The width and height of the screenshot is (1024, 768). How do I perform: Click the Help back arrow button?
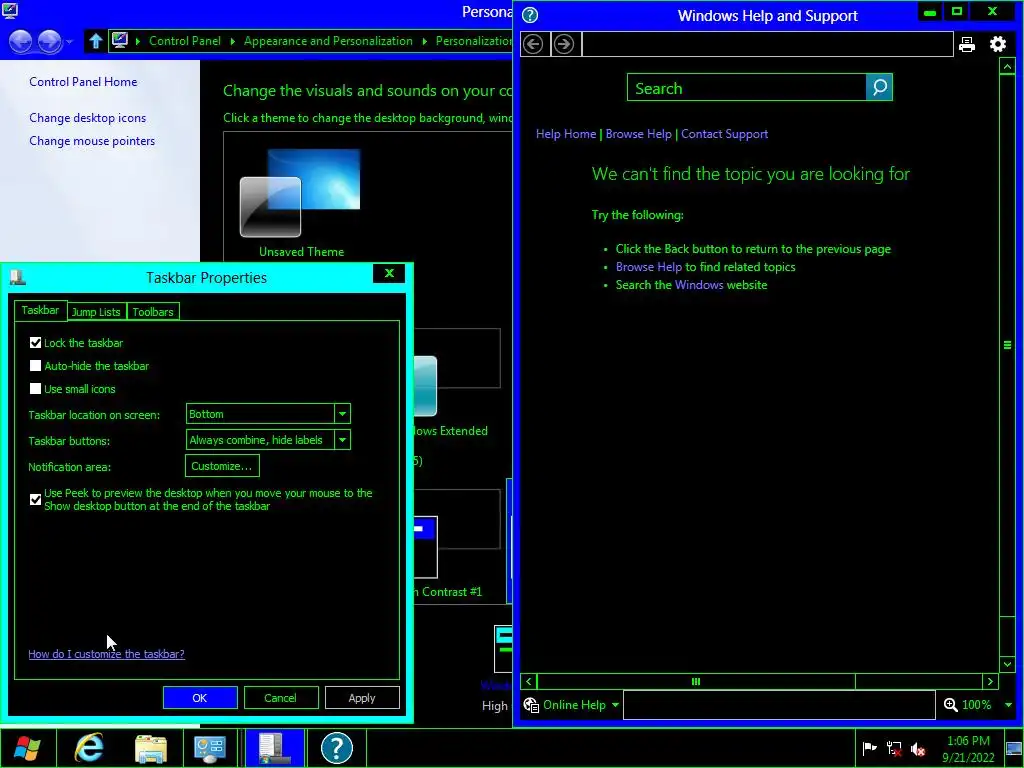pyautogui.click(x=534, y=44)
